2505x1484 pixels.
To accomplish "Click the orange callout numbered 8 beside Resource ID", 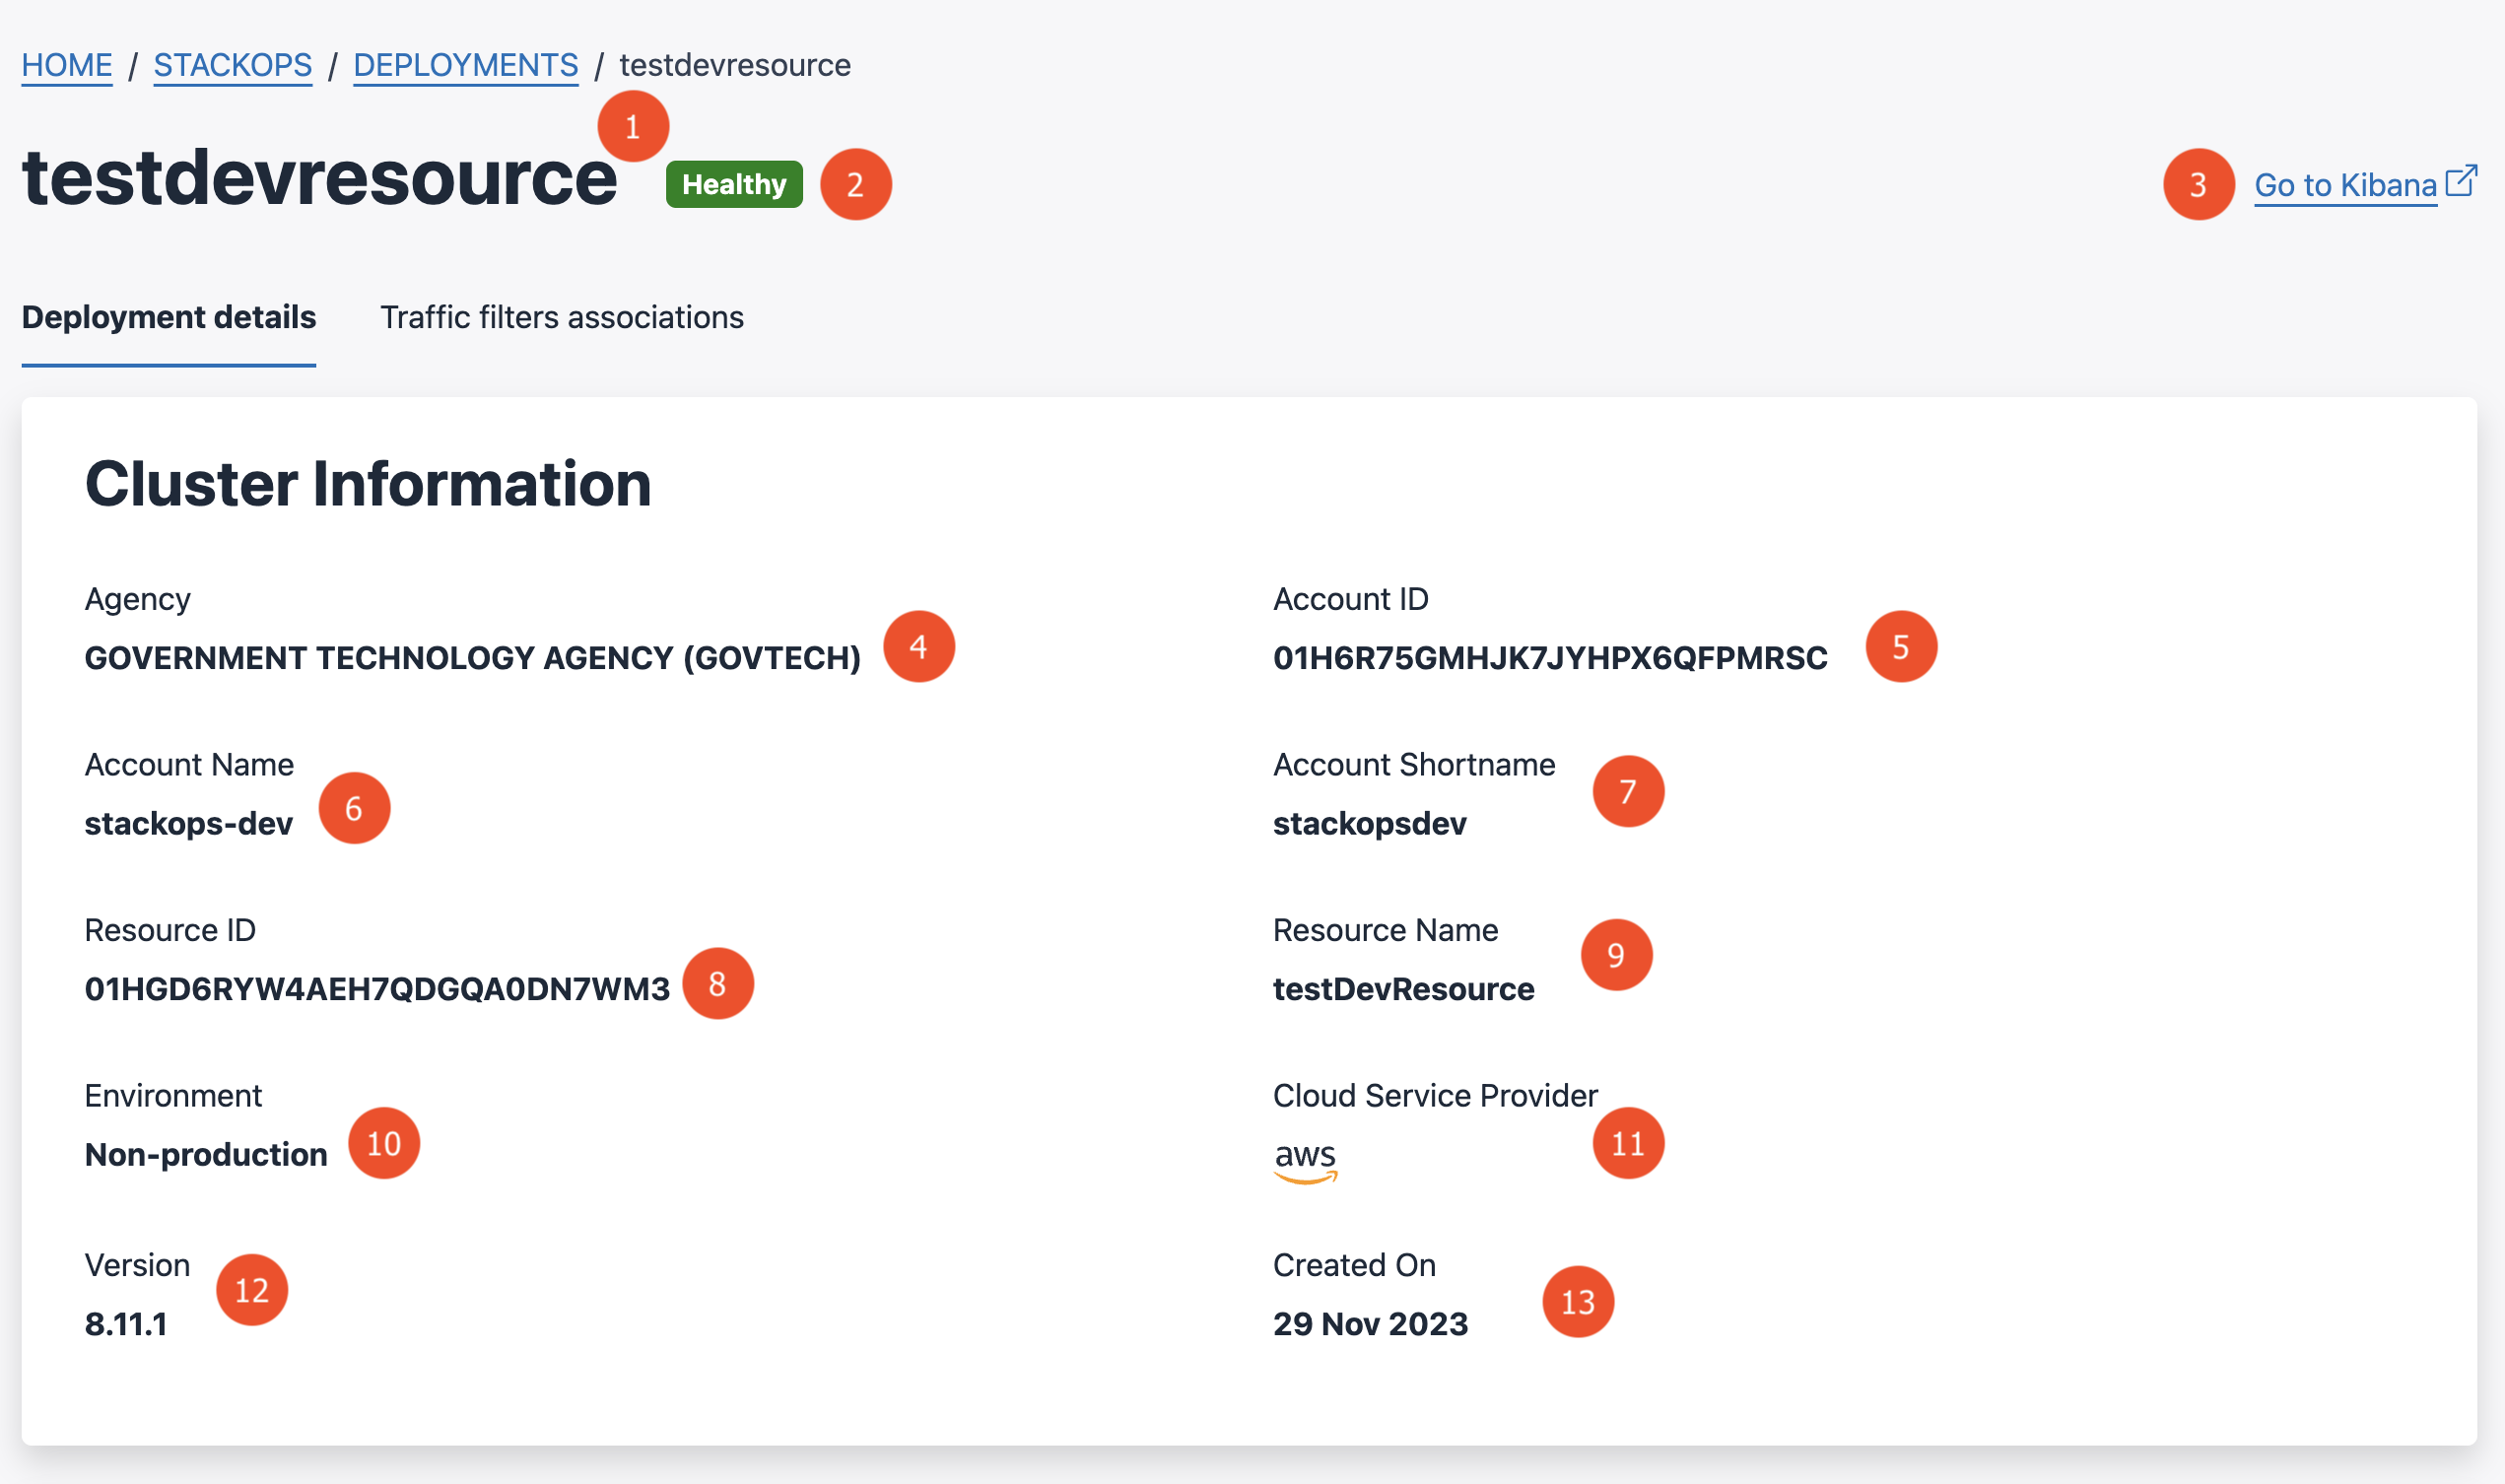I will pyautogui.click(x=717, y=983).
